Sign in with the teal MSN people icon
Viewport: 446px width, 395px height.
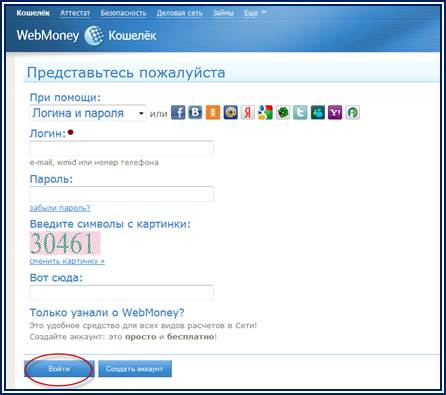pos(318,113)
